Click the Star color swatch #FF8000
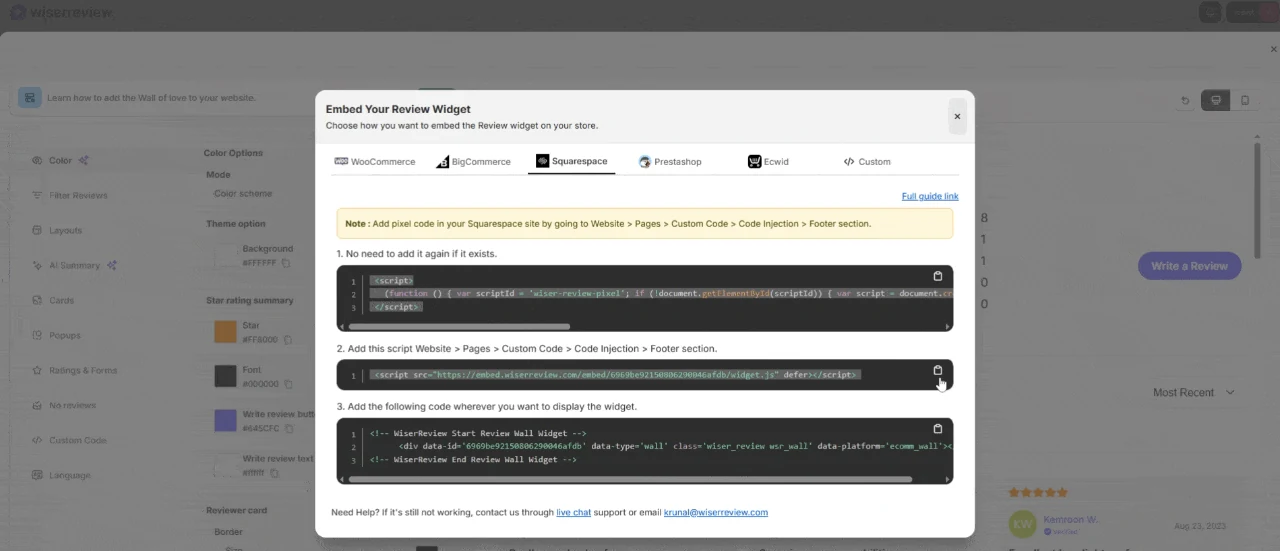The width and height of the screenshot is (1280, 551). click(x=225, y=332)
